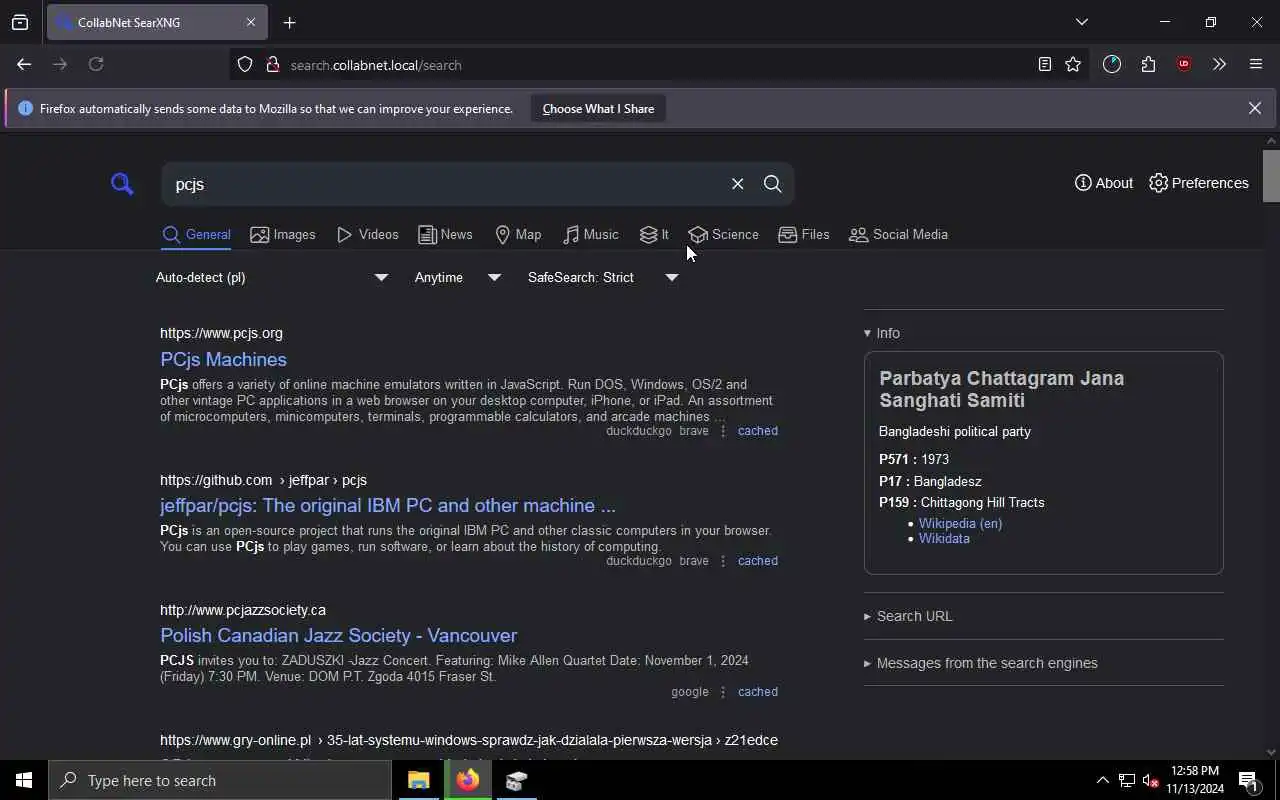Switch to the Images category
The image size is (1280, 800).
[283, 235]
